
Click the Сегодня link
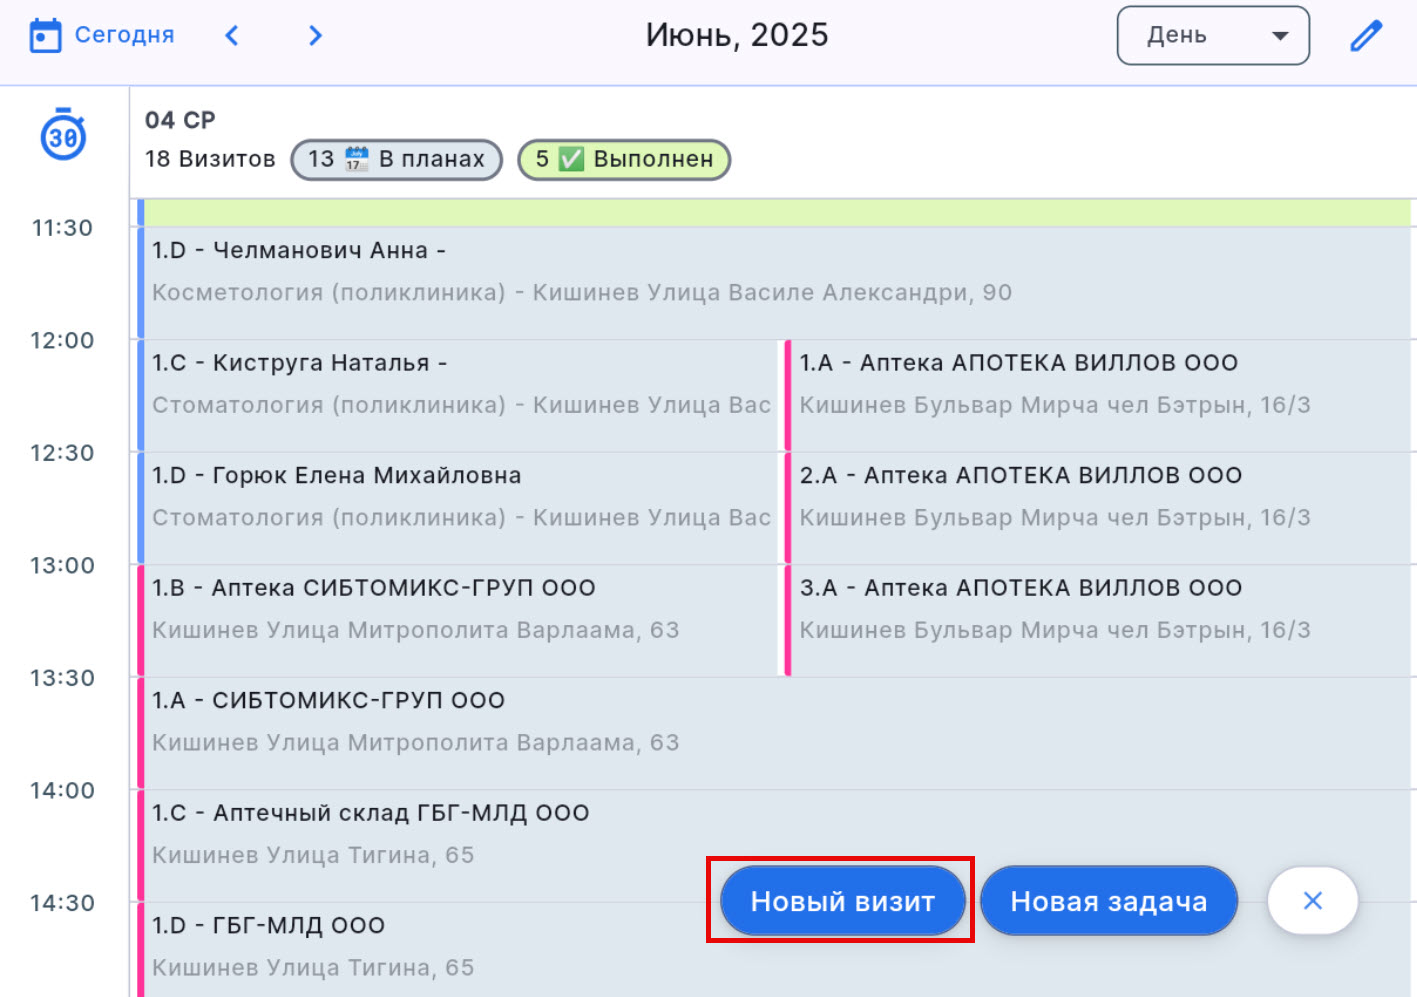(x=124, y=35)
